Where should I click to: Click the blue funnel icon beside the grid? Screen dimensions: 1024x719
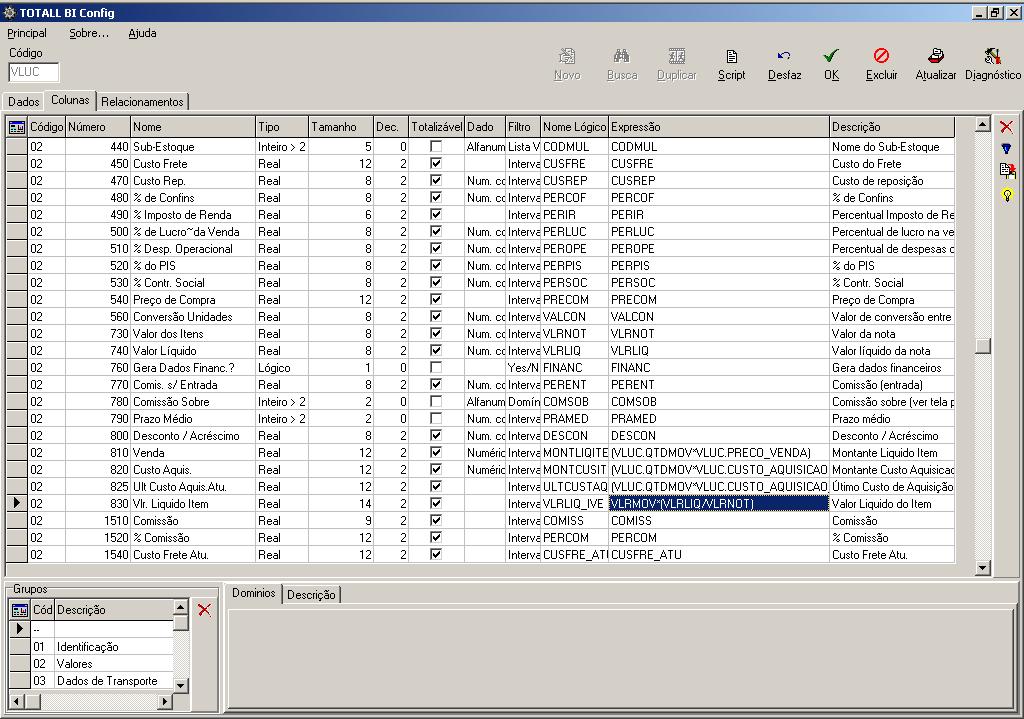coord(1006,149)
